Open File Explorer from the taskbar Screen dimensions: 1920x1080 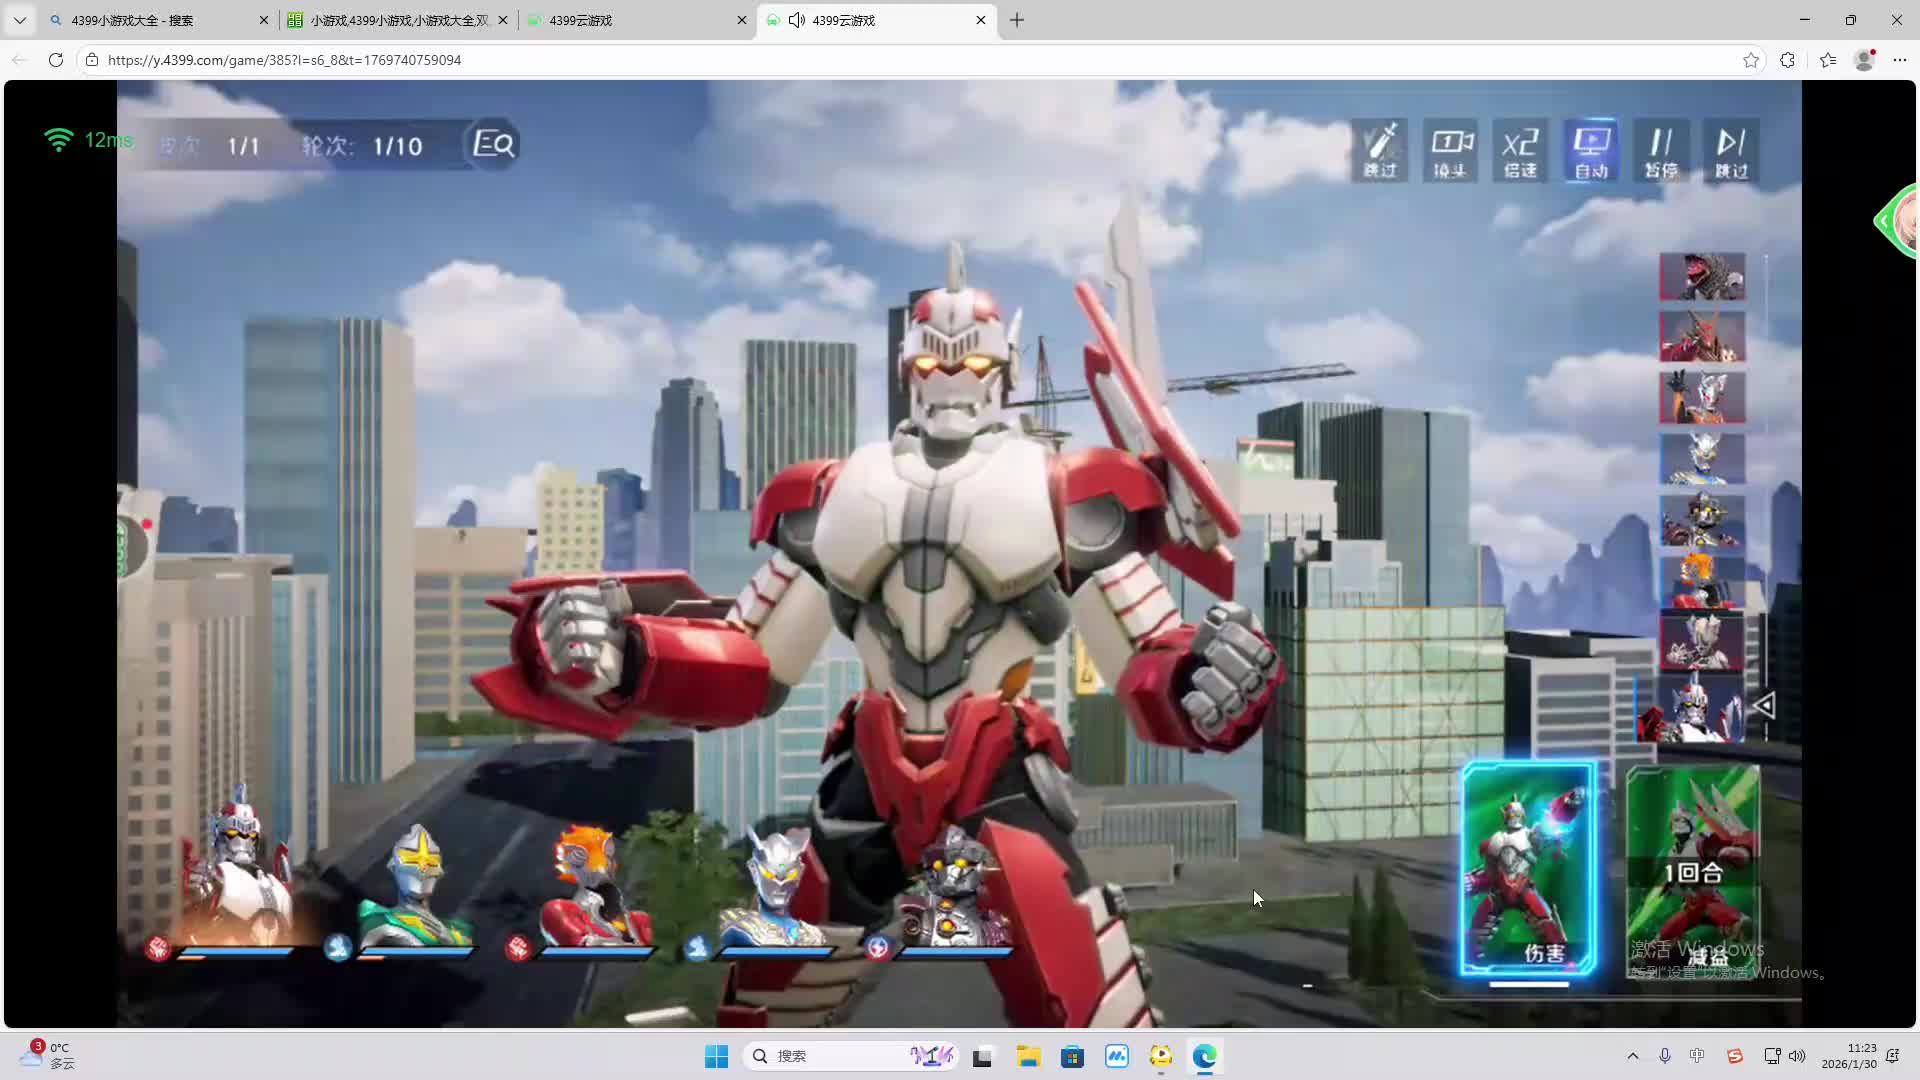(x=1028, y=1056)
